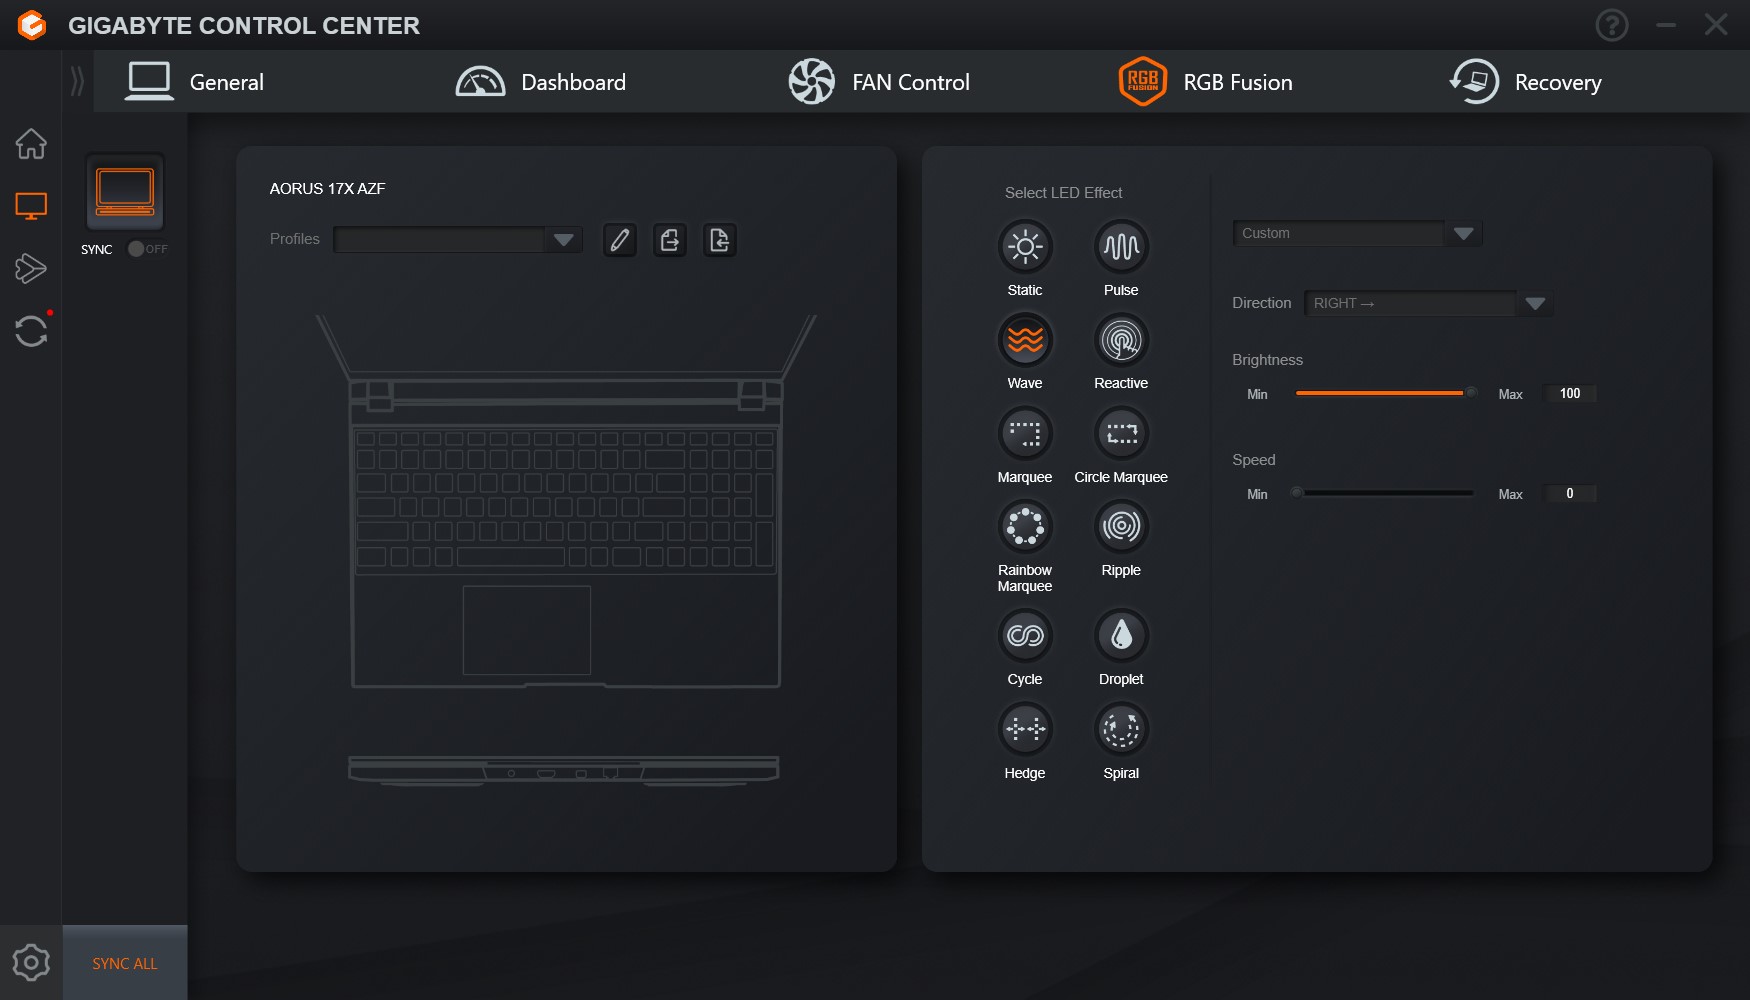Toggle the SYNC switch
This screenshot has width=1750, height=1000.
point(148,249)
